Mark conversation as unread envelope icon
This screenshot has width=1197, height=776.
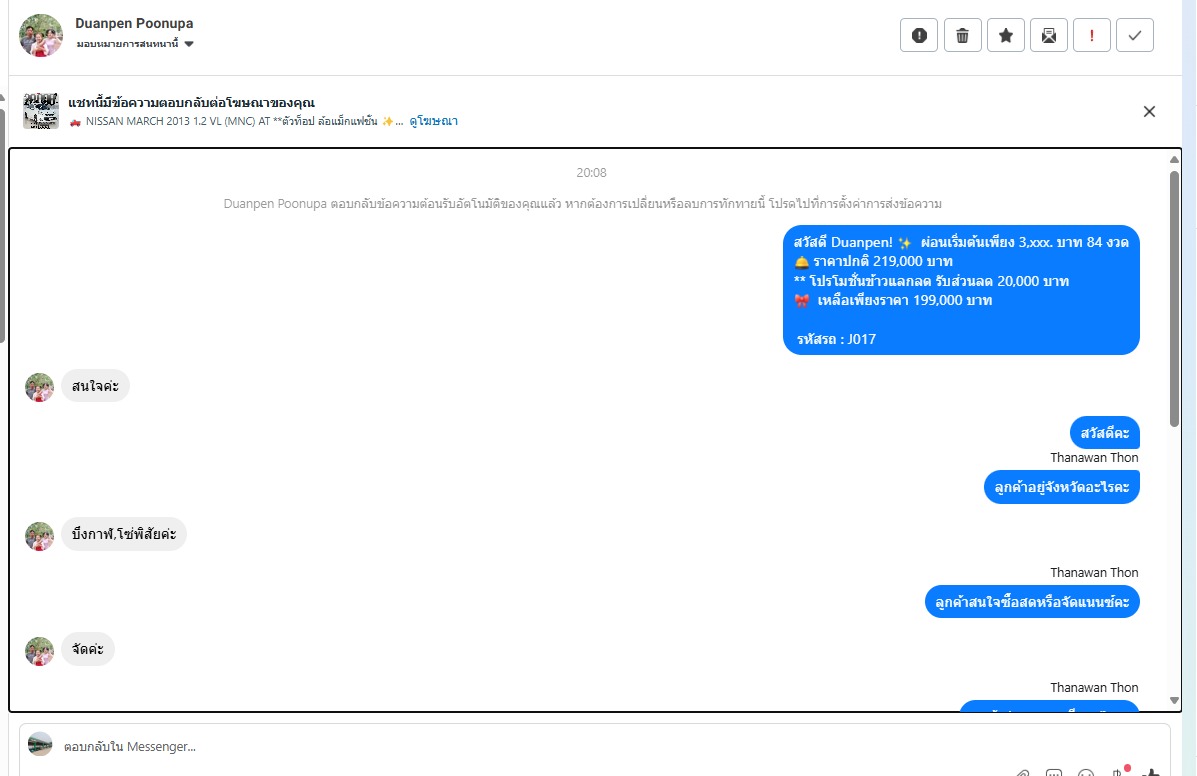[x=1048, y=35]
